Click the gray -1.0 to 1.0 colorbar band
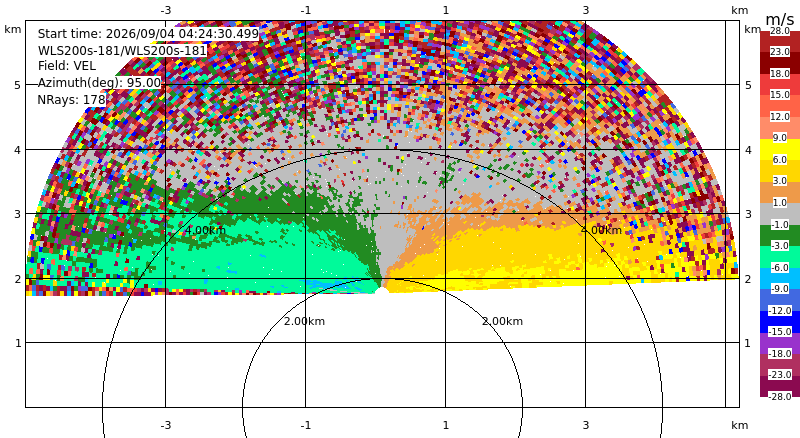 point(780,214)
